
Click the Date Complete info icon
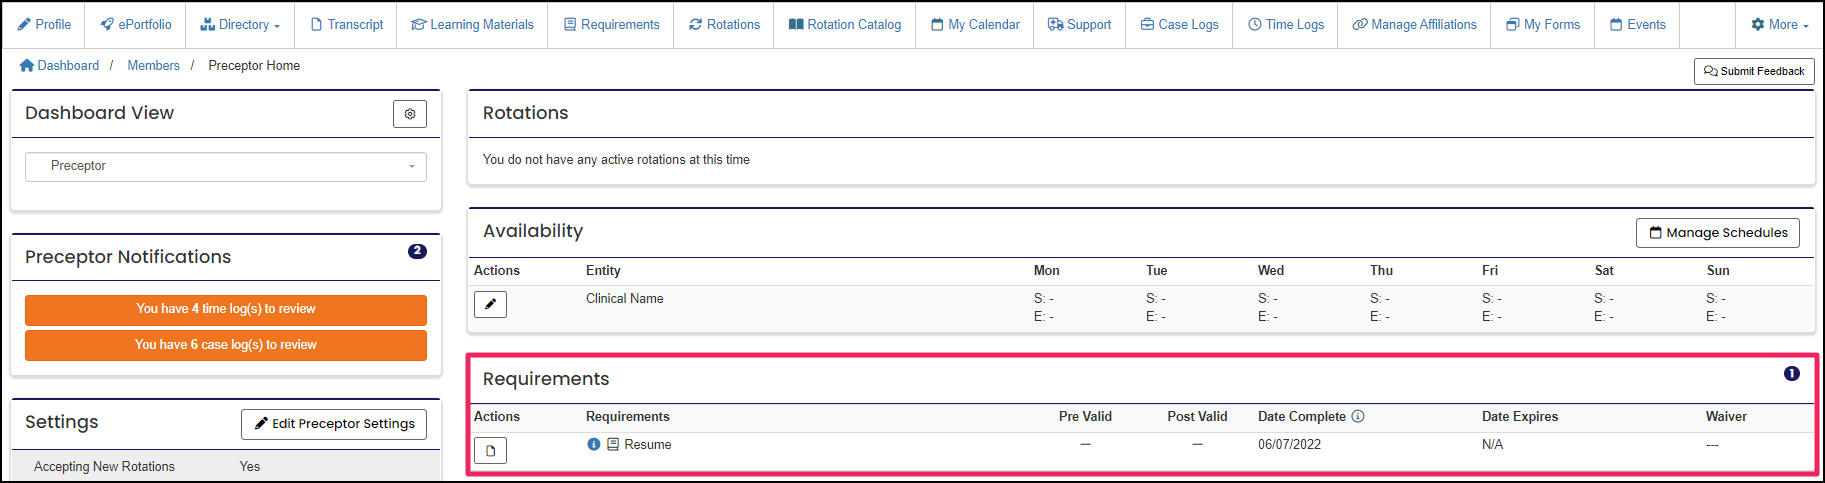1358,416
